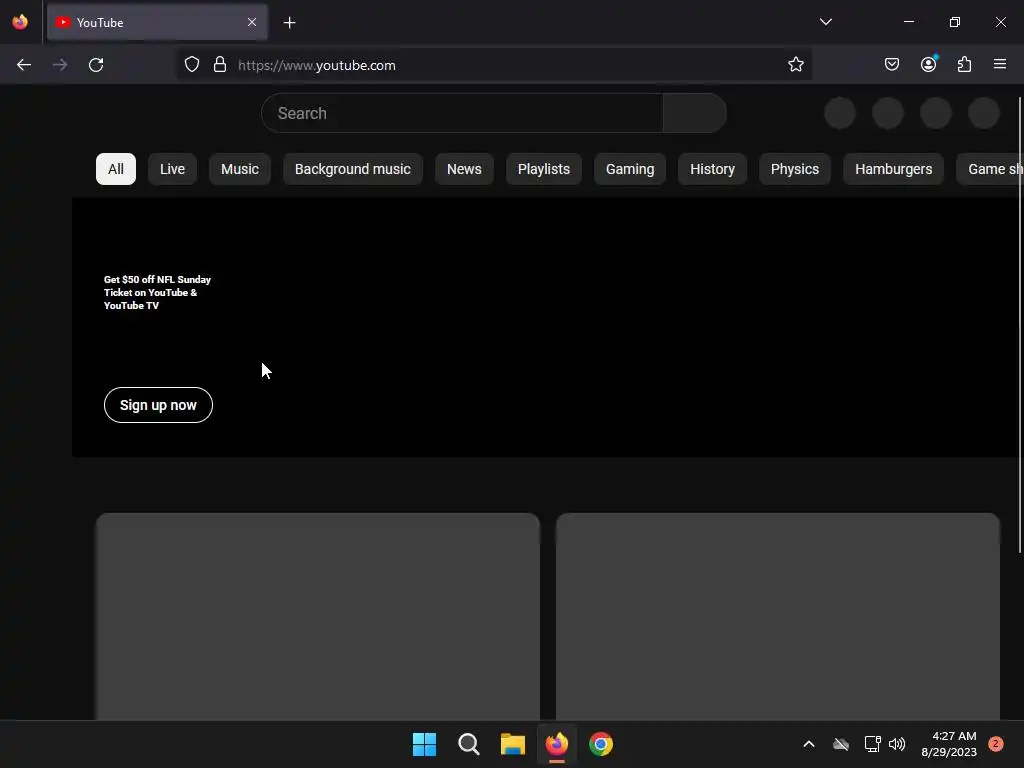
Task: Open the first loading video thumbnail
Action: point(318,616)
